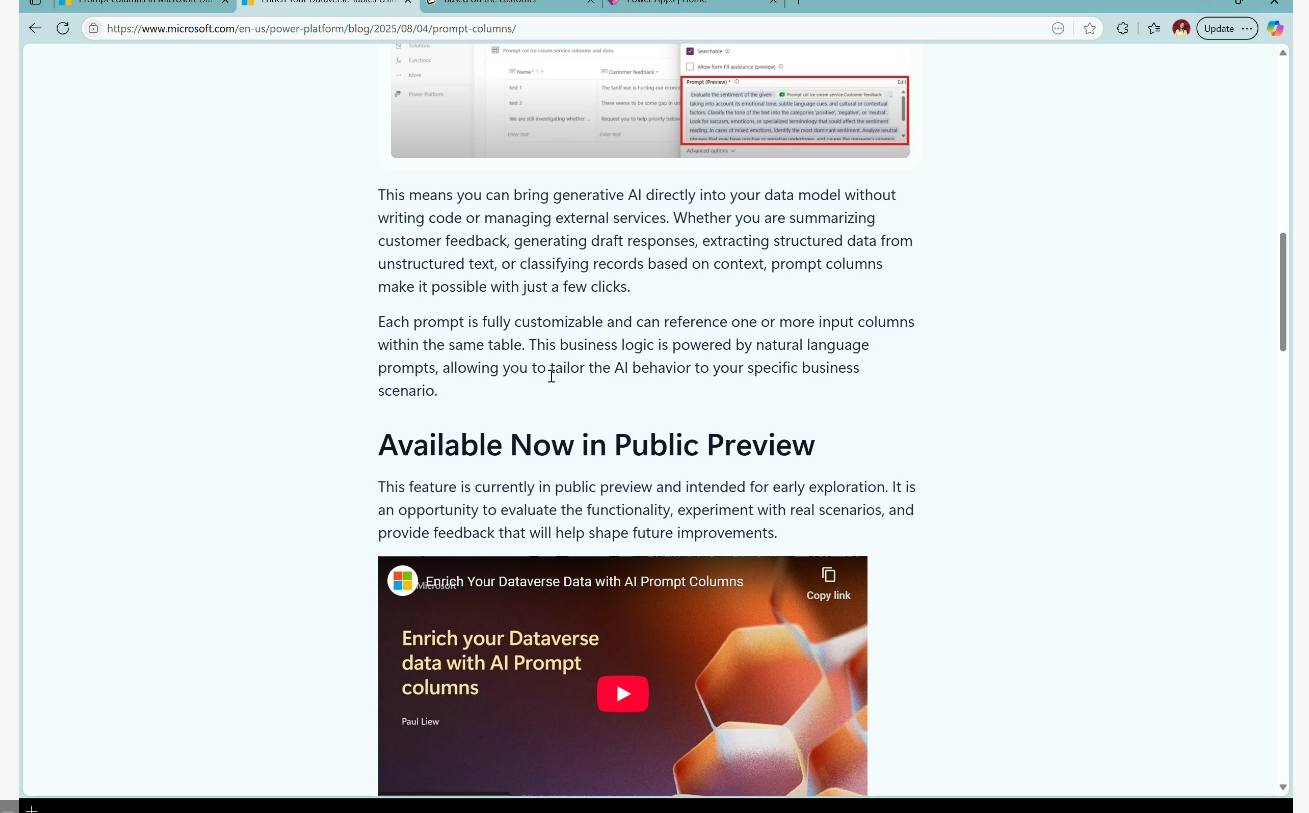Go back using the browser back arrow

[x=35, y=28]
